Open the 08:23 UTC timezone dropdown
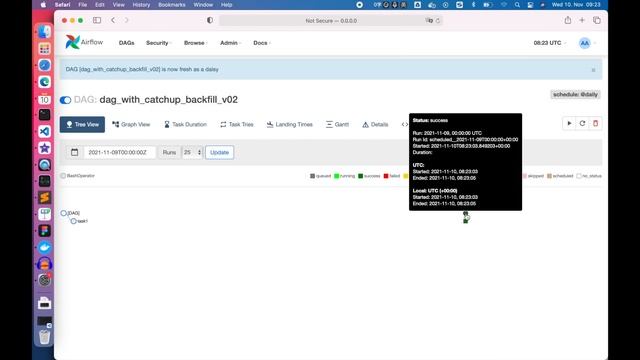The height and width of the screenshot is (360, 640). pos(549,43)
